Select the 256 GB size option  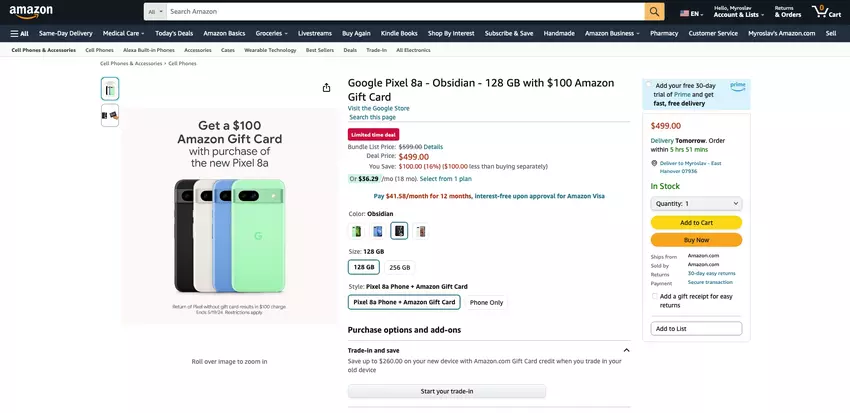399,267
